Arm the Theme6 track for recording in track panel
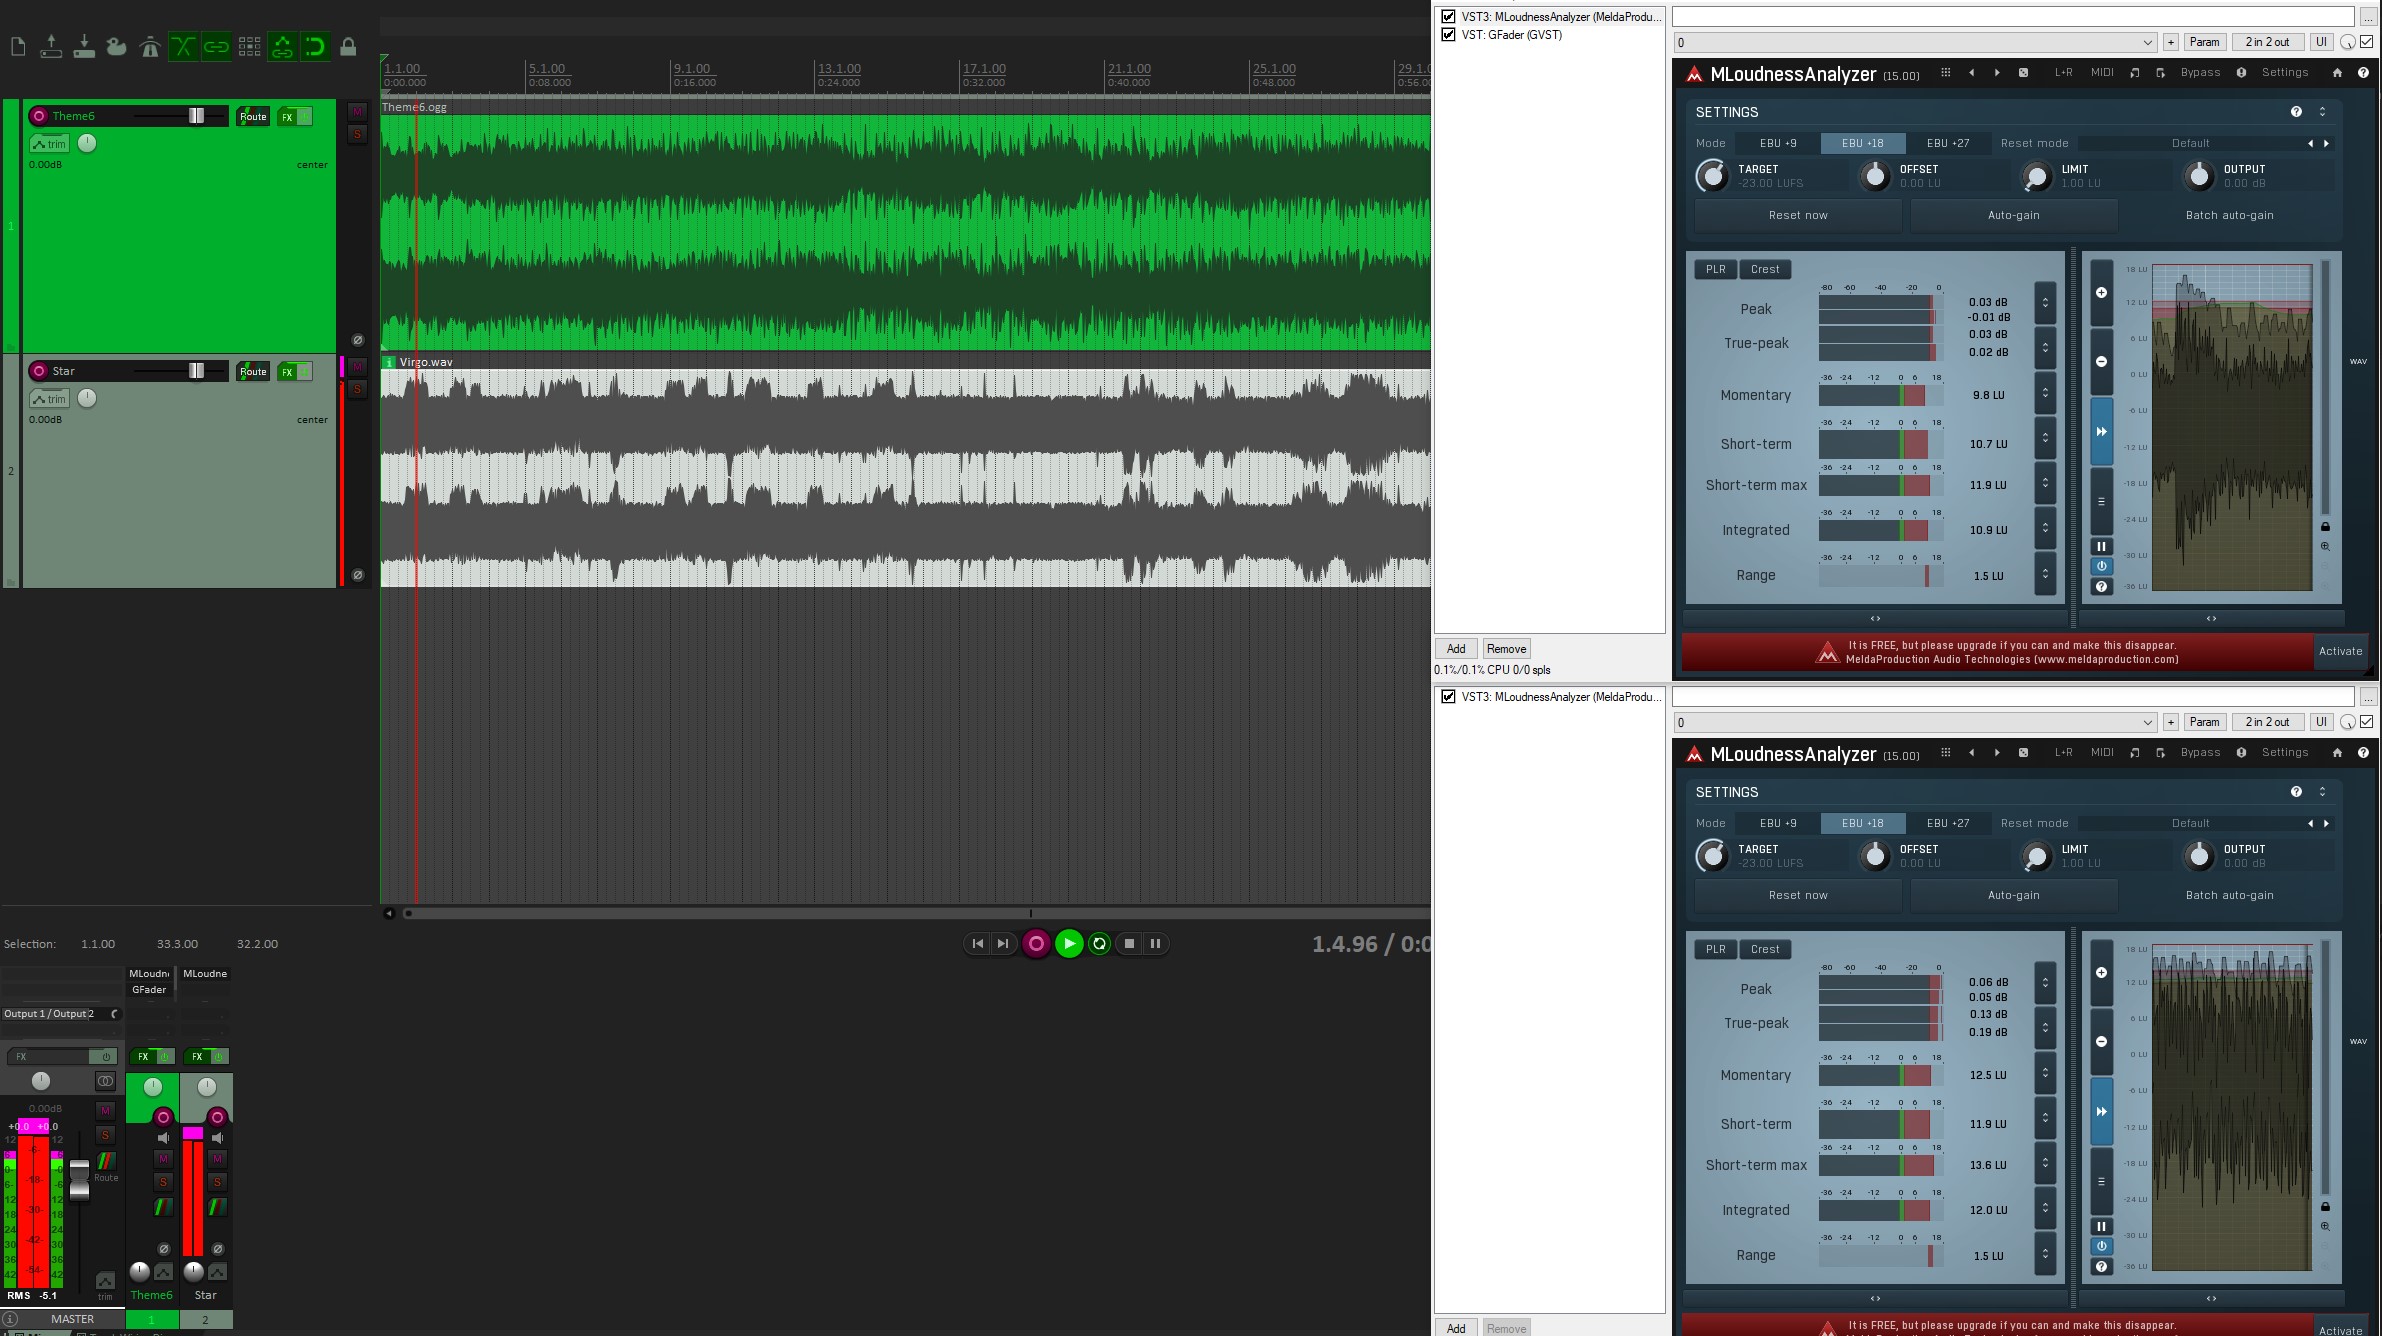The width and height of the screenshot is (2382, 1336). 39,116
